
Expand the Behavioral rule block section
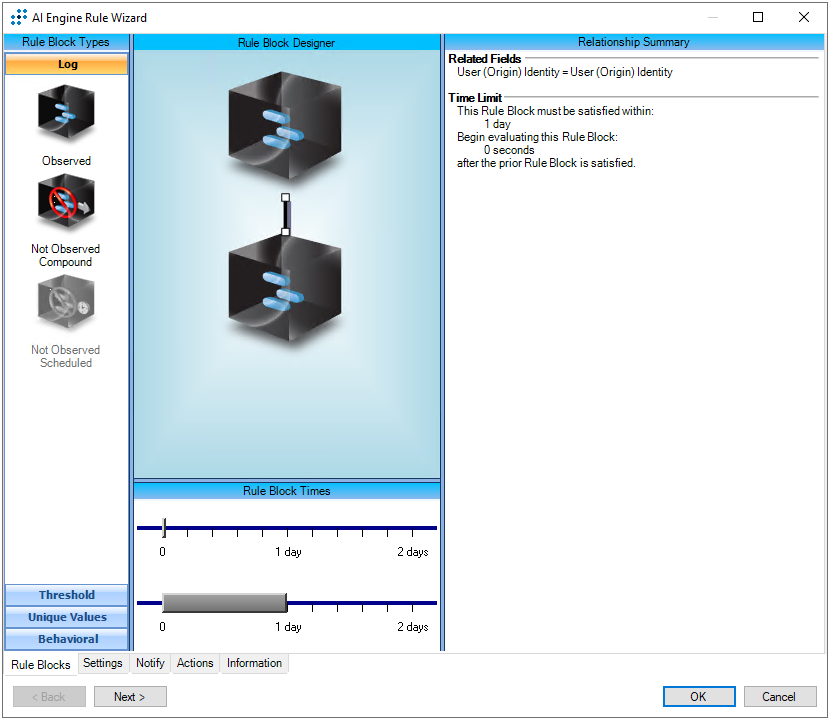click(67, 639)
